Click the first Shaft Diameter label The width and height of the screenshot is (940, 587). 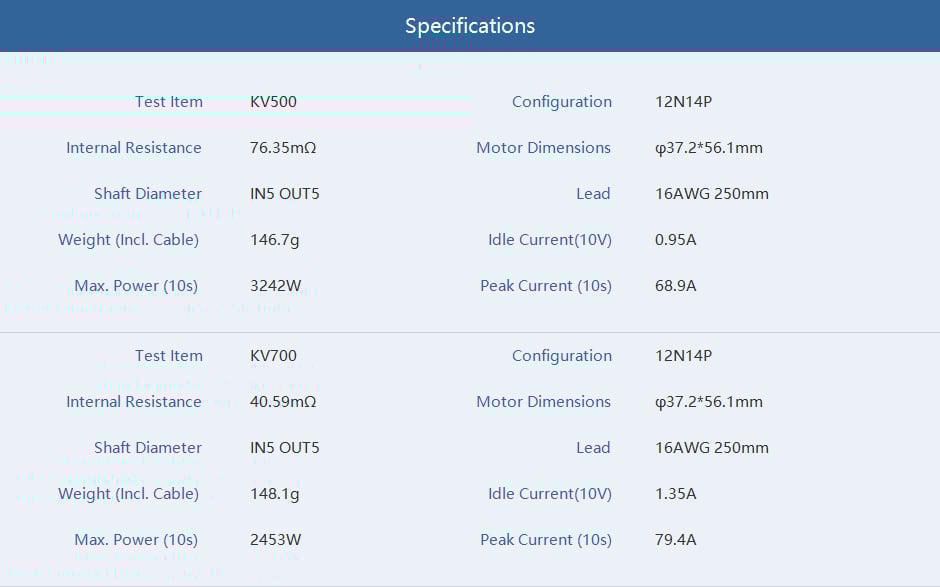[x=148, y=194]
